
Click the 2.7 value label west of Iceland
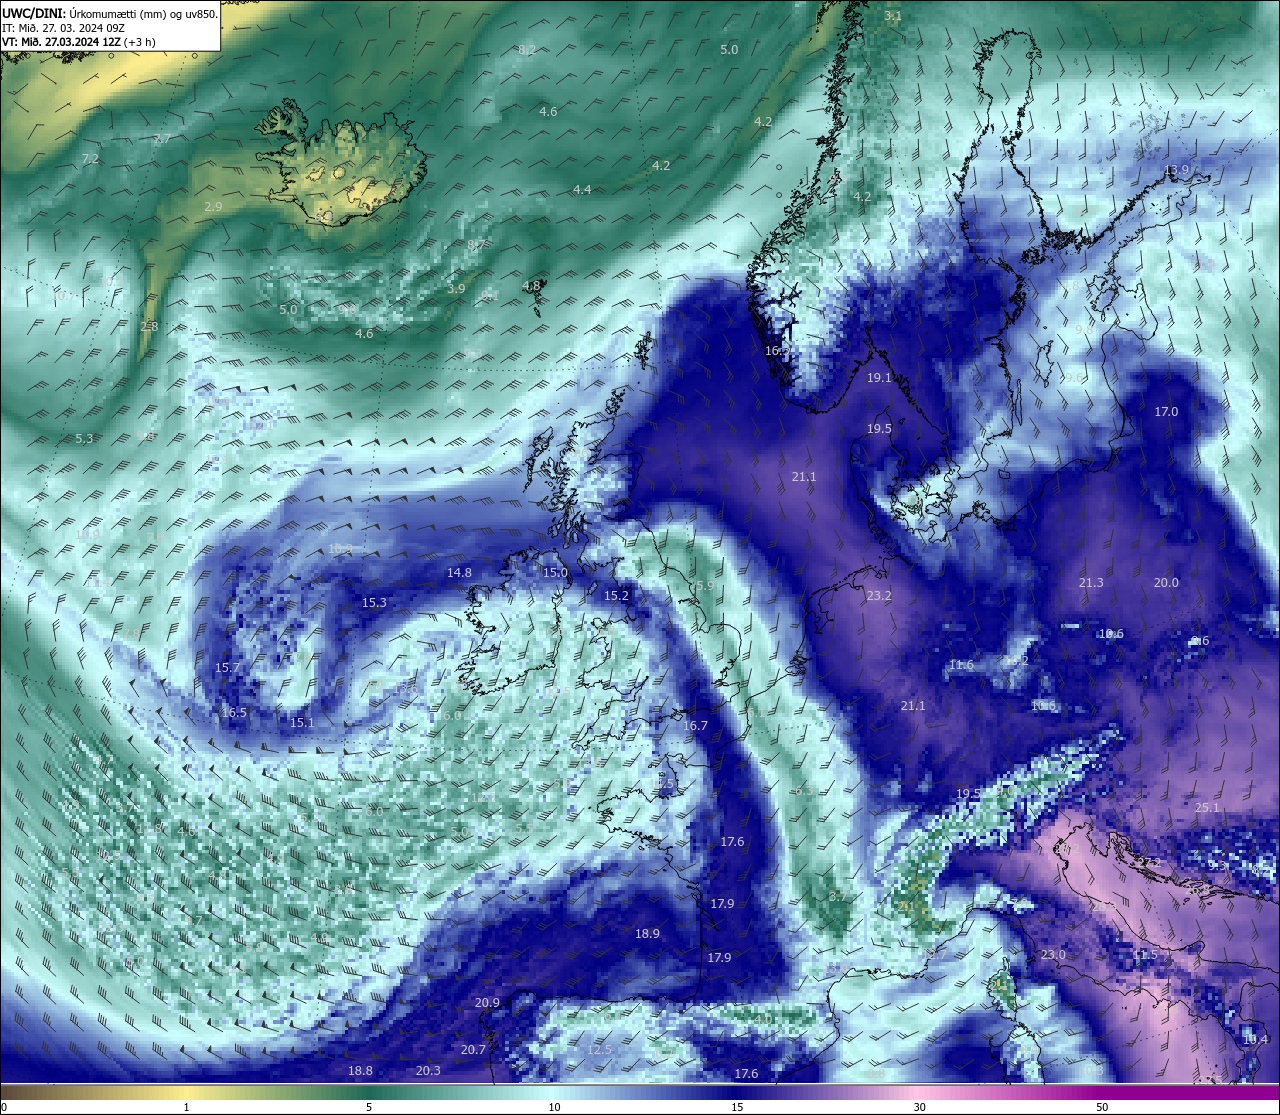coord(162,139)
